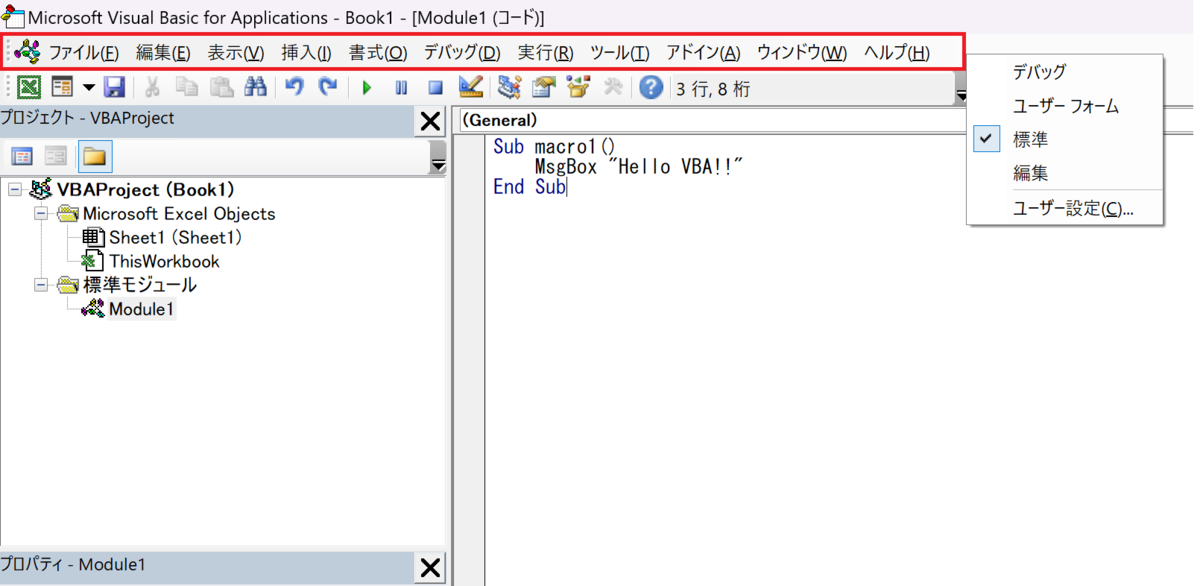
Task: Enable the デバッグ toolbar in popup
Action: 1065,72
